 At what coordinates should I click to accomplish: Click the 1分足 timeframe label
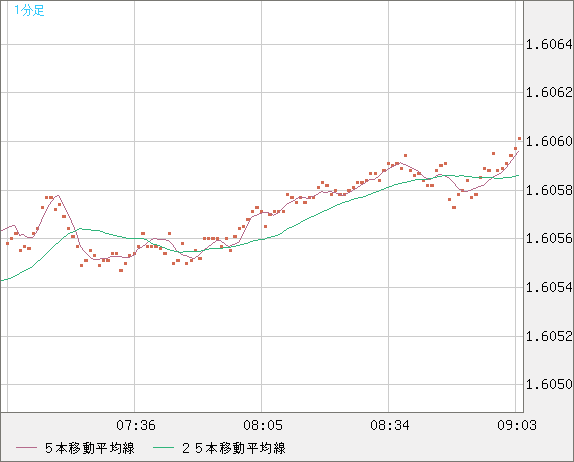[x=29, y=10]
